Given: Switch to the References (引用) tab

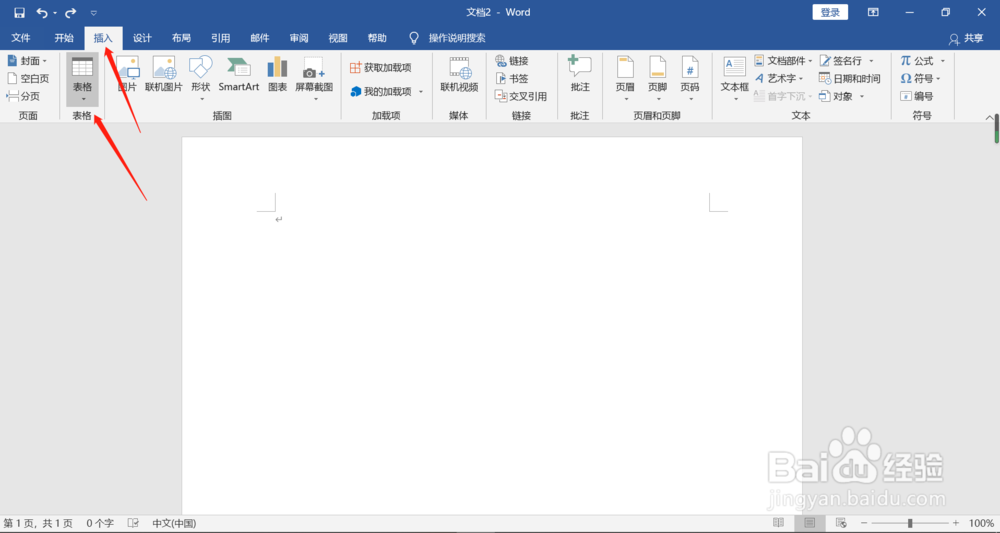Looking at the screenshot, I should click(x=221, y=38).
